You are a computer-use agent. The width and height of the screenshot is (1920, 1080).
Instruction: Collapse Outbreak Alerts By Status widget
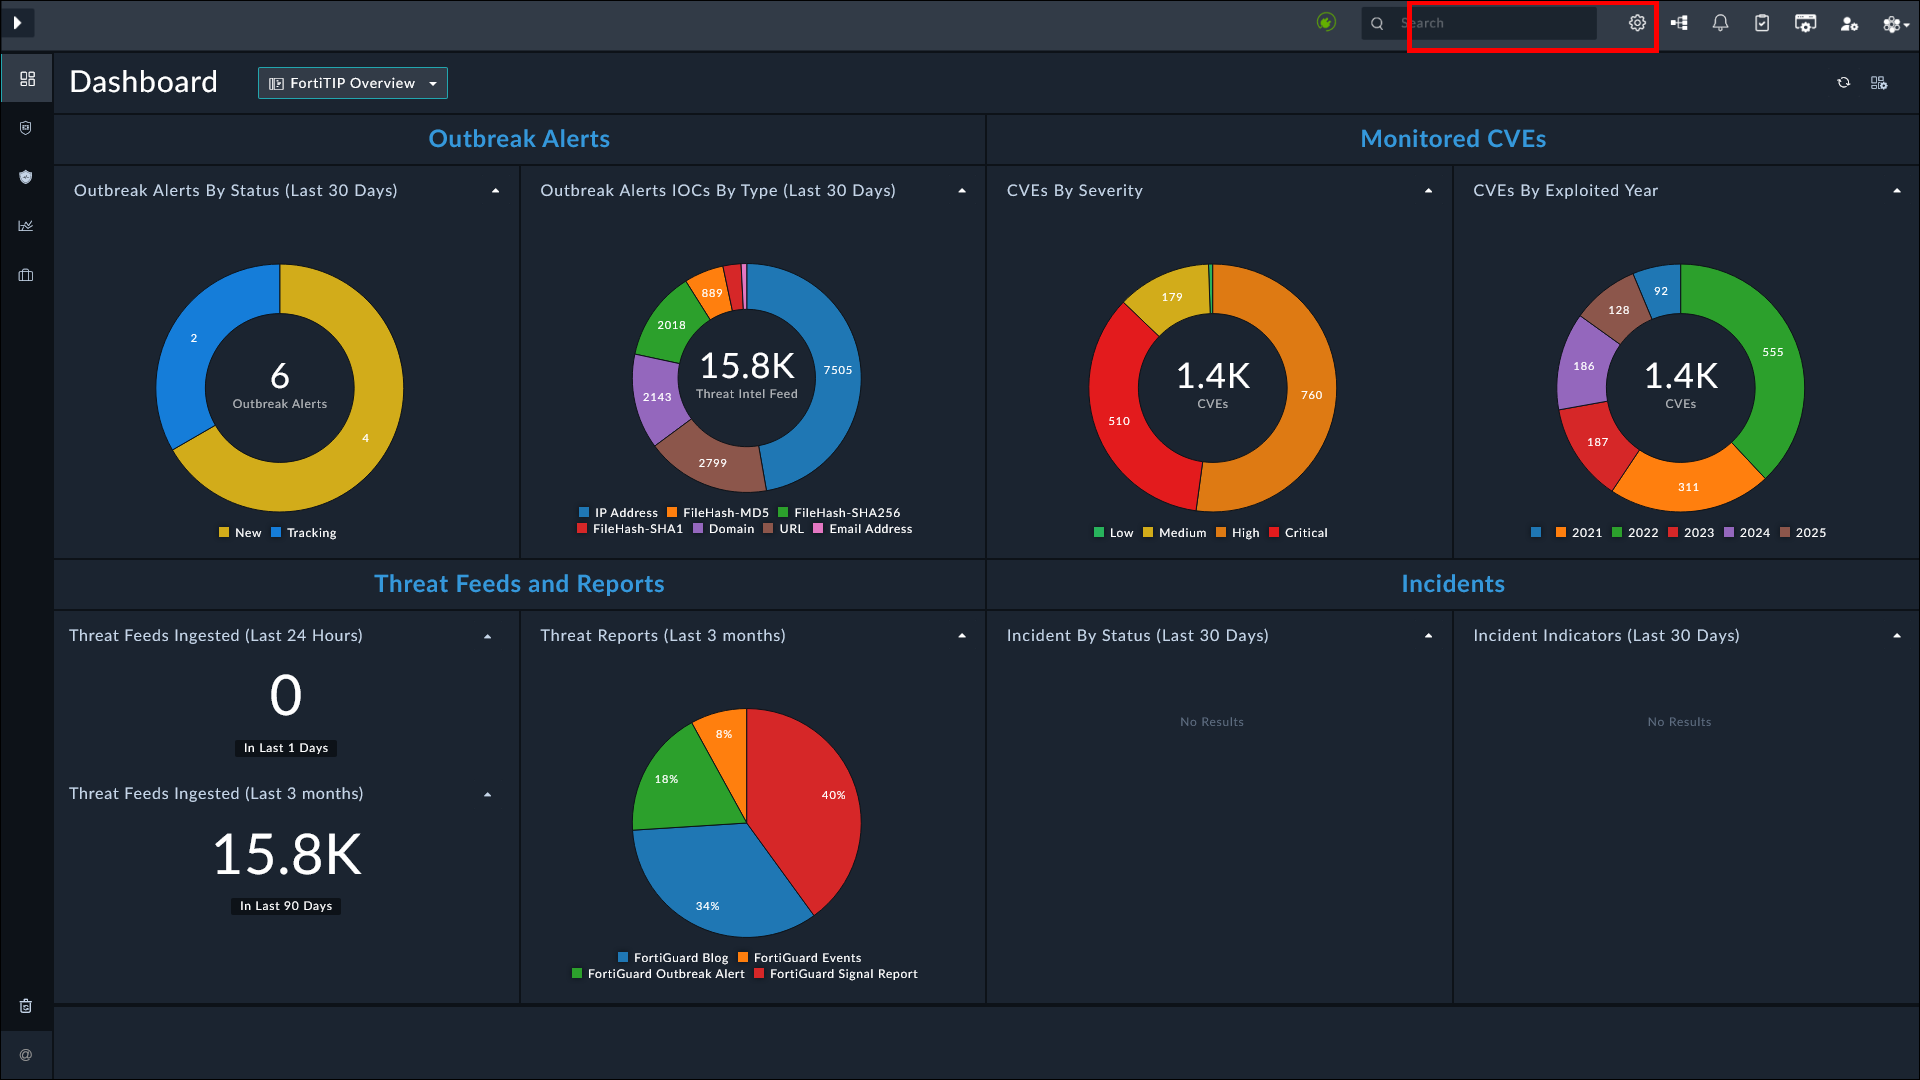pos(495,191)
